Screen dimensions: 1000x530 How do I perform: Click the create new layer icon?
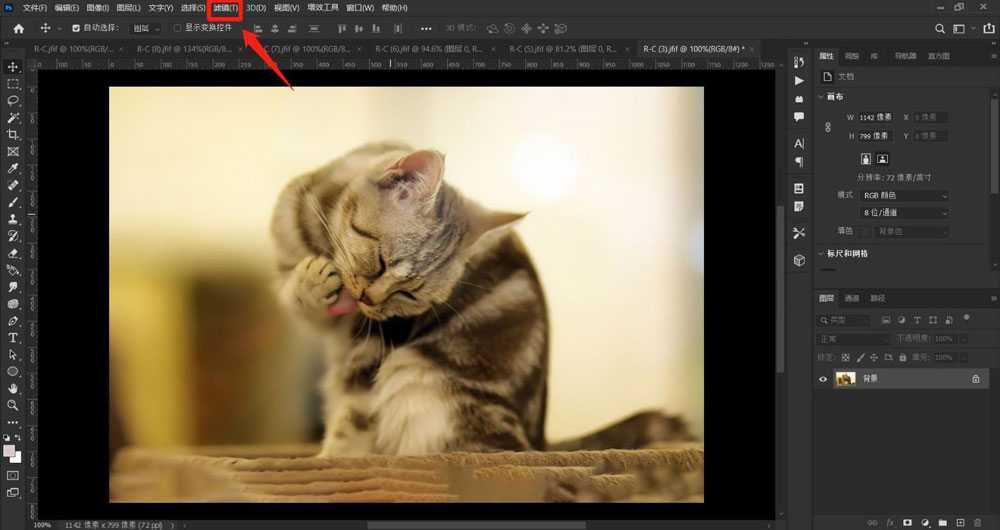pyautogui.click(x=960, y=522)
